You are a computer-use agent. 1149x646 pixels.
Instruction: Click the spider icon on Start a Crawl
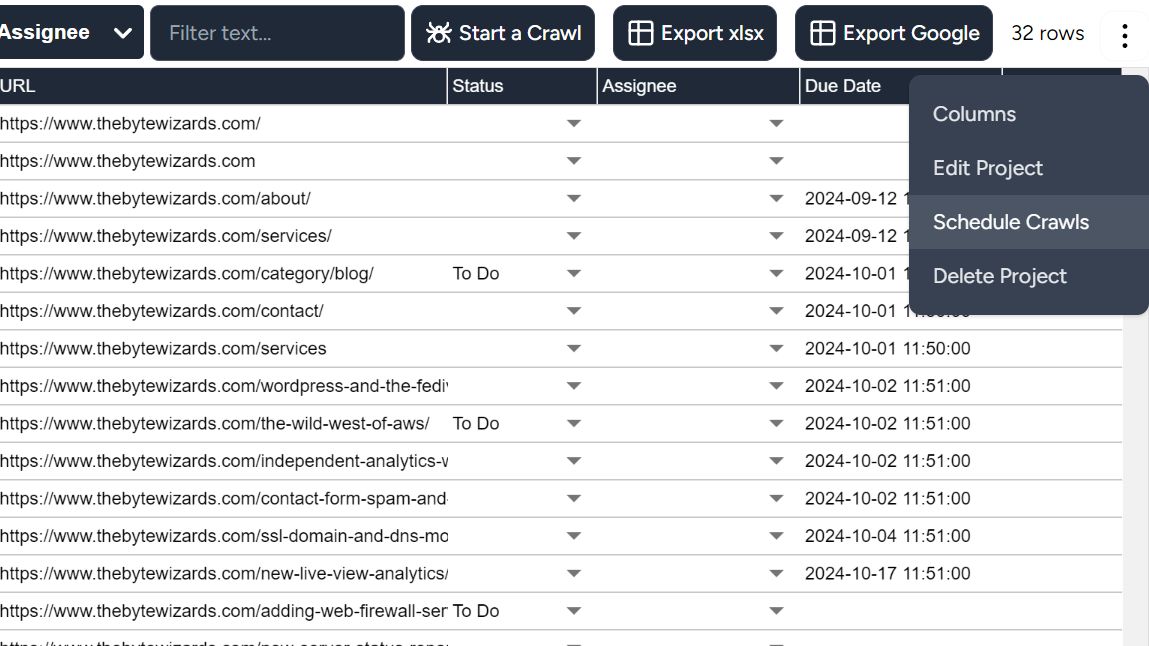[435, 33]
